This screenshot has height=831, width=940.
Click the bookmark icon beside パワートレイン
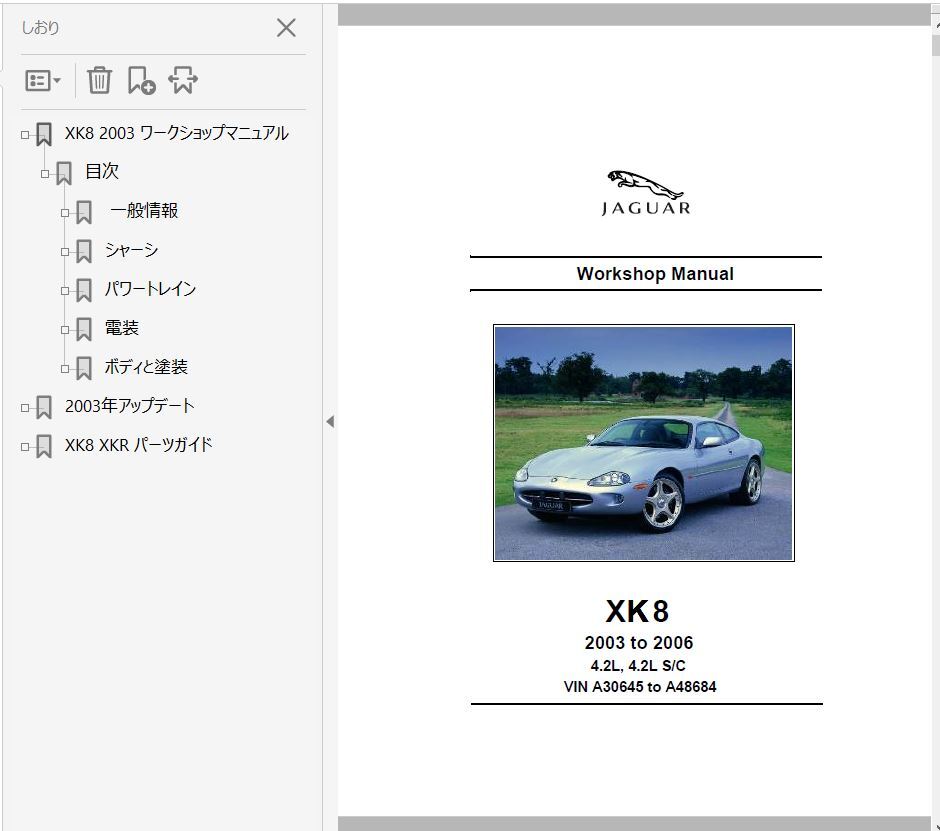pos(84,291)
